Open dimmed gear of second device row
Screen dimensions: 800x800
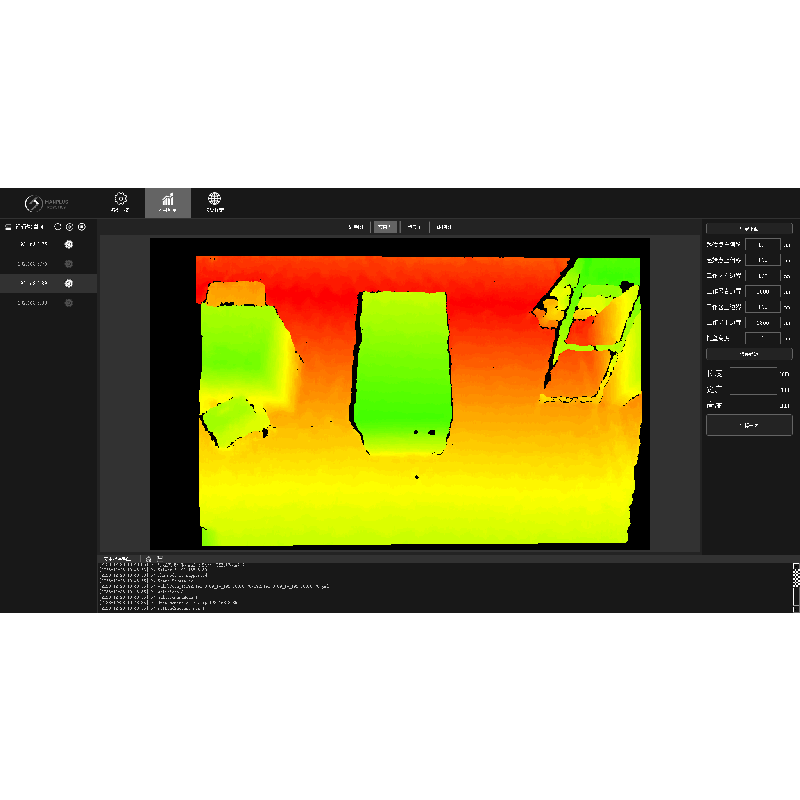[69, 264]
